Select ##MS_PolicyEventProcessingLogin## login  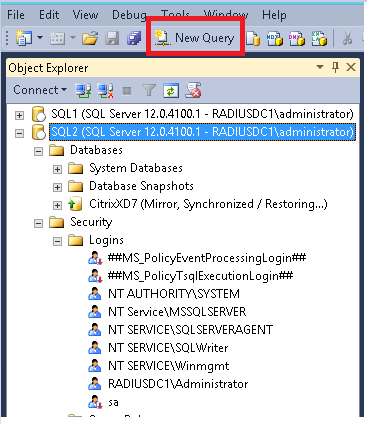pos(207,258)
